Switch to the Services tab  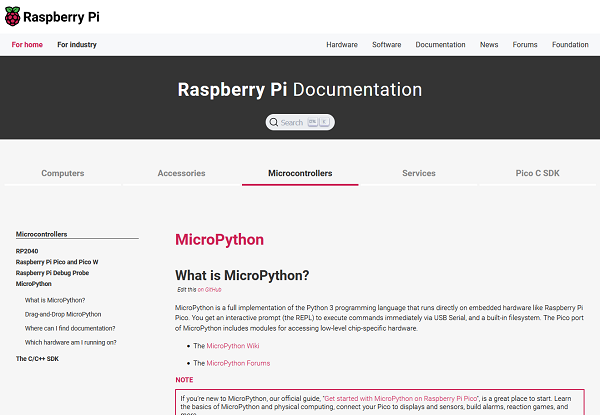coord(419,173)
